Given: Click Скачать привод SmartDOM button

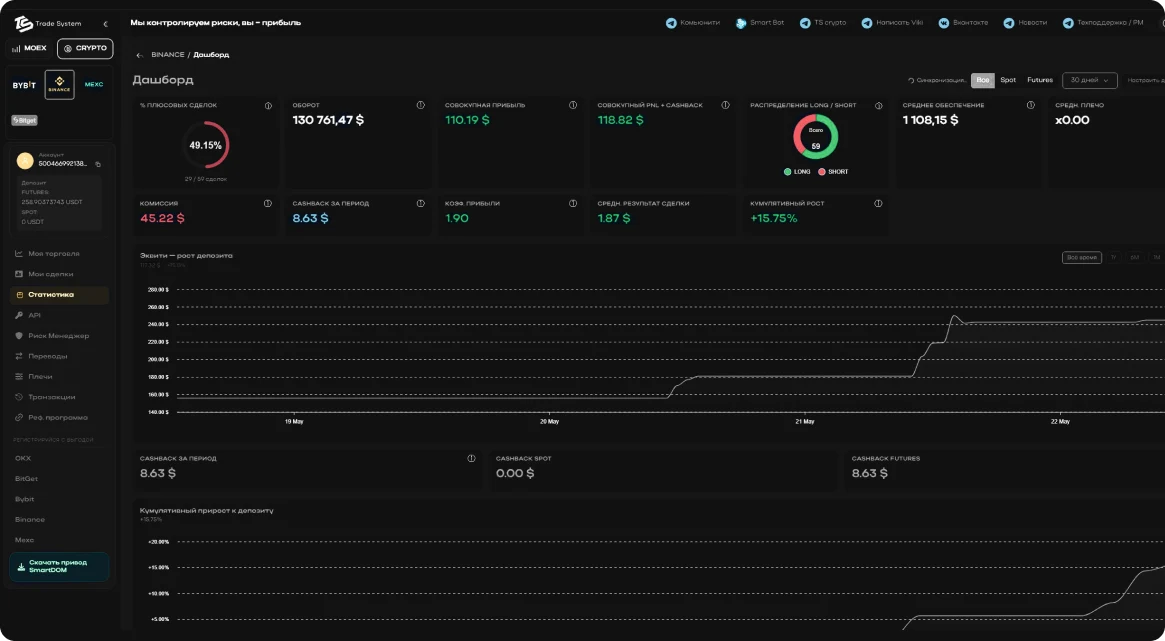Looking at the screenshot, I should point(59,567).
